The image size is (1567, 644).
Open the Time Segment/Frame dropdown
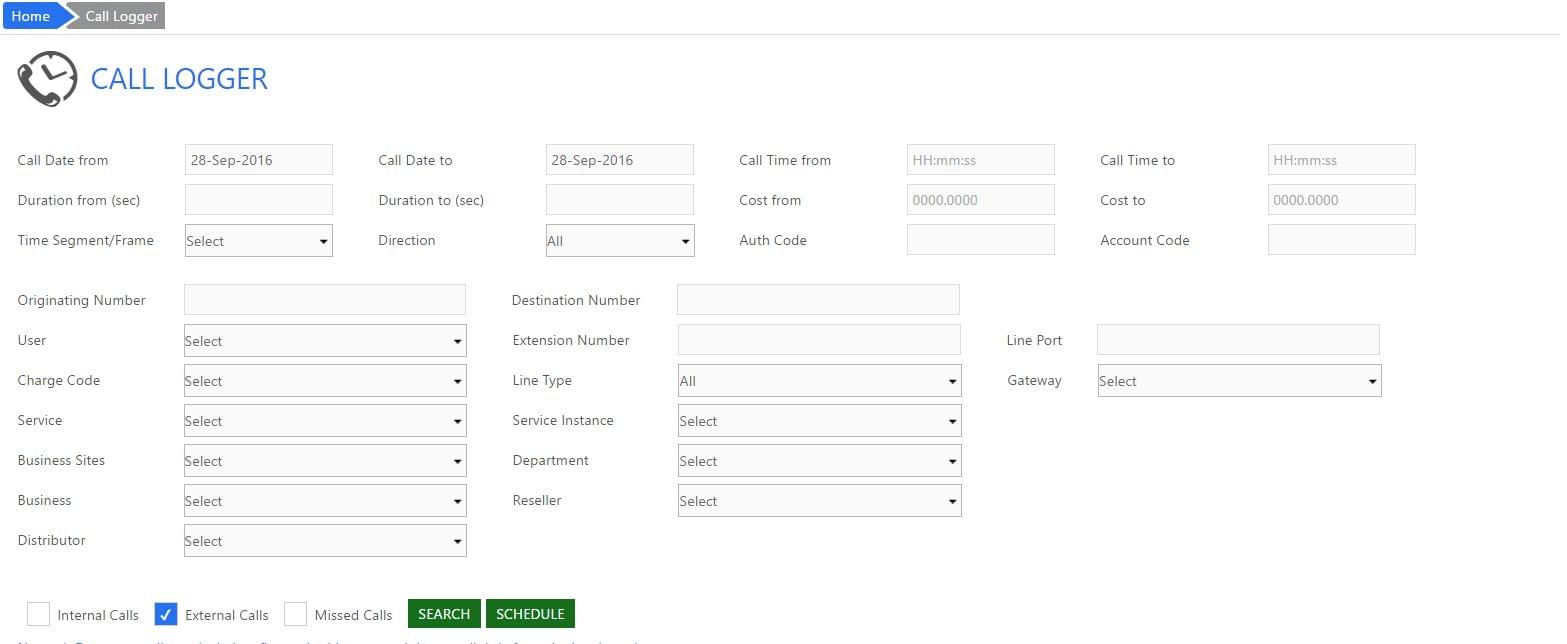pyautogui.click(x=258, y=241)
